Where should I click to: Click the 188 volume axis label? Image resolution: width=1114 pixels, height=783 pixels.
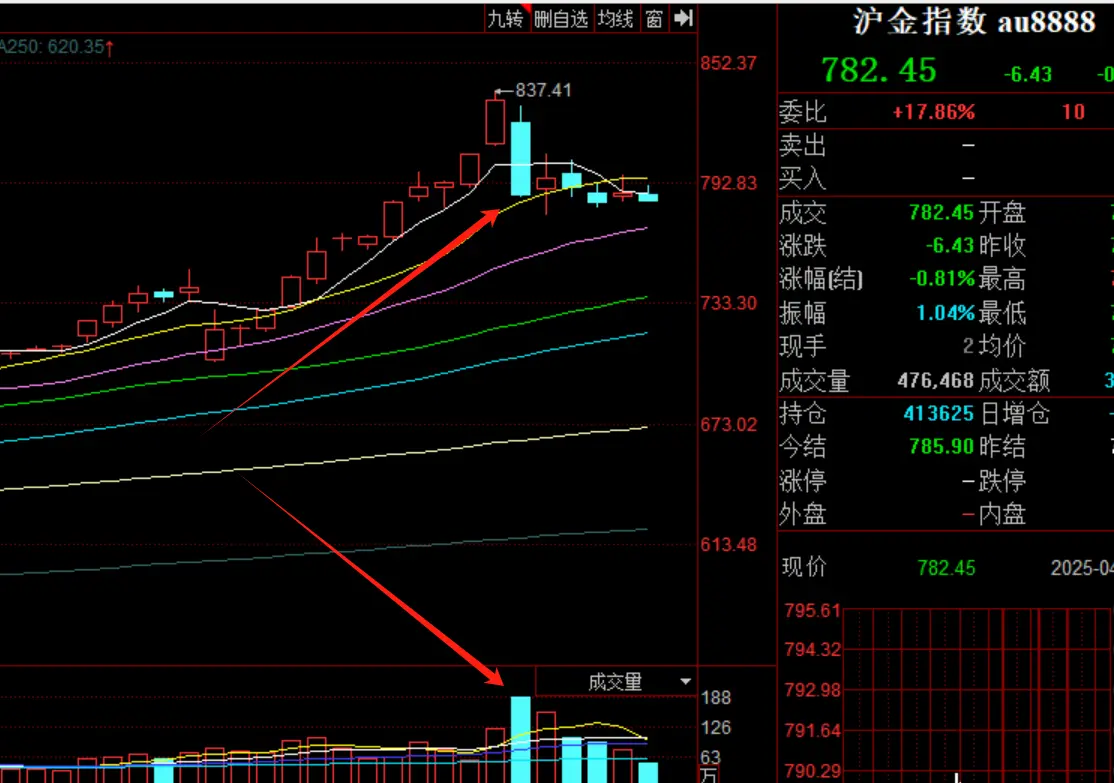click(x=716, y=698)
